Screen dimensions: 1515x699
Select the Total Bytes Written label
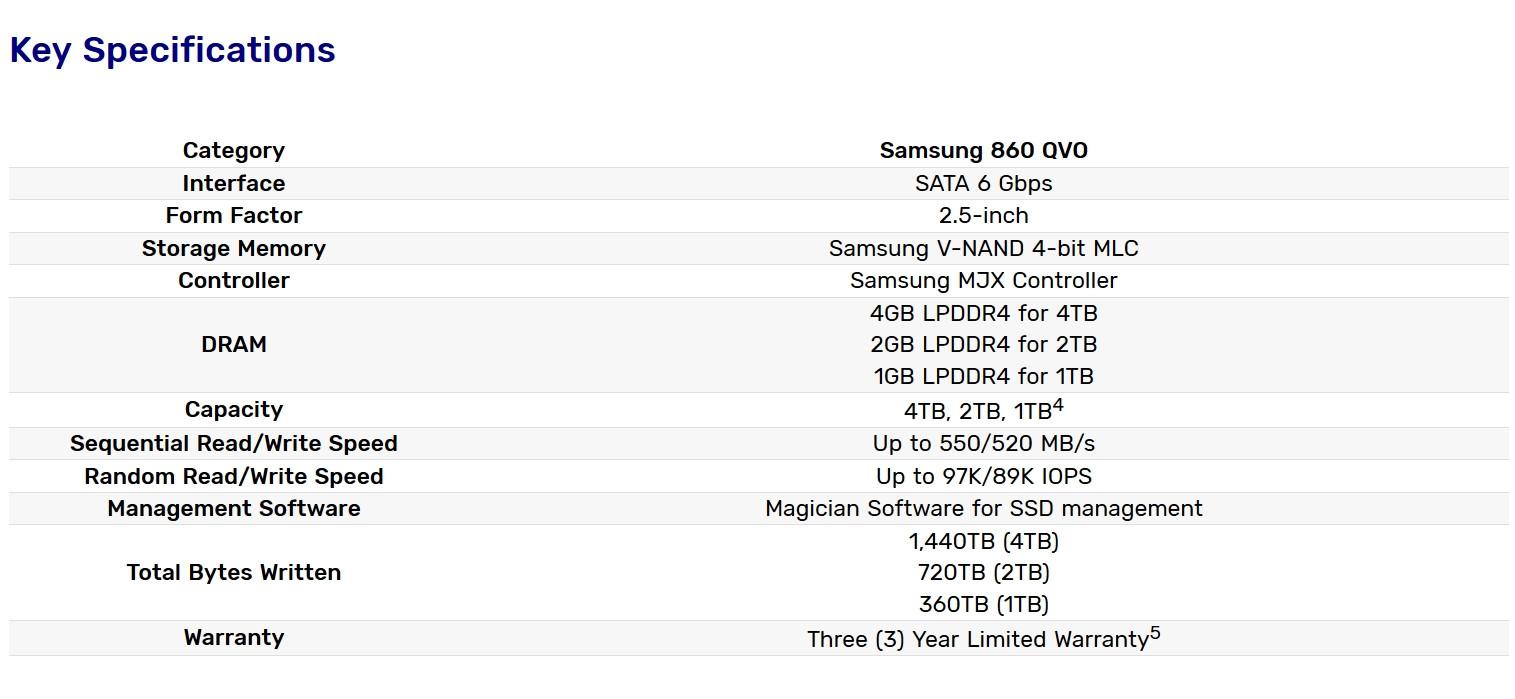[x=233, y=573]
